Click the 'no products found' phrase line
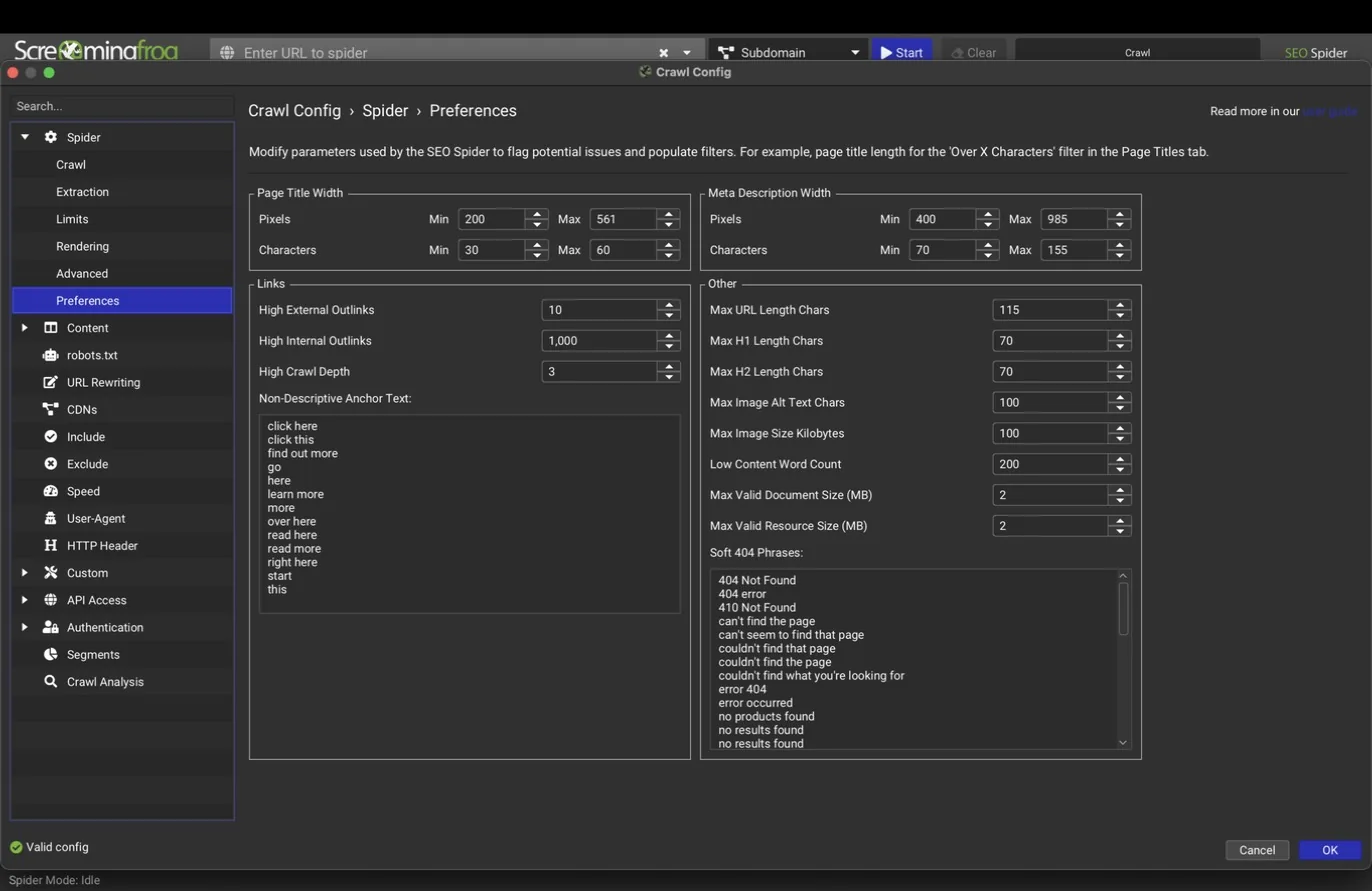Image resolution: width=1372 pixels, height=891 pixels. pyautogui.click(x=766, y=716)
